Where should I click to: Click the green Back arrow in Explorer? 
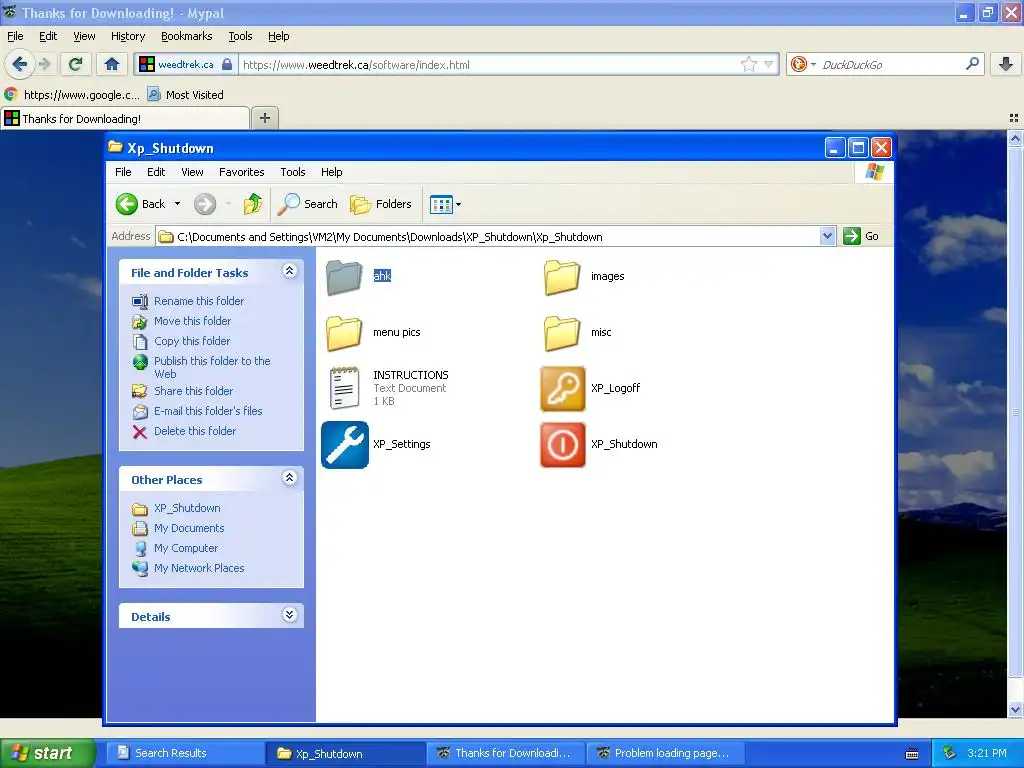(x=127, y=204)
